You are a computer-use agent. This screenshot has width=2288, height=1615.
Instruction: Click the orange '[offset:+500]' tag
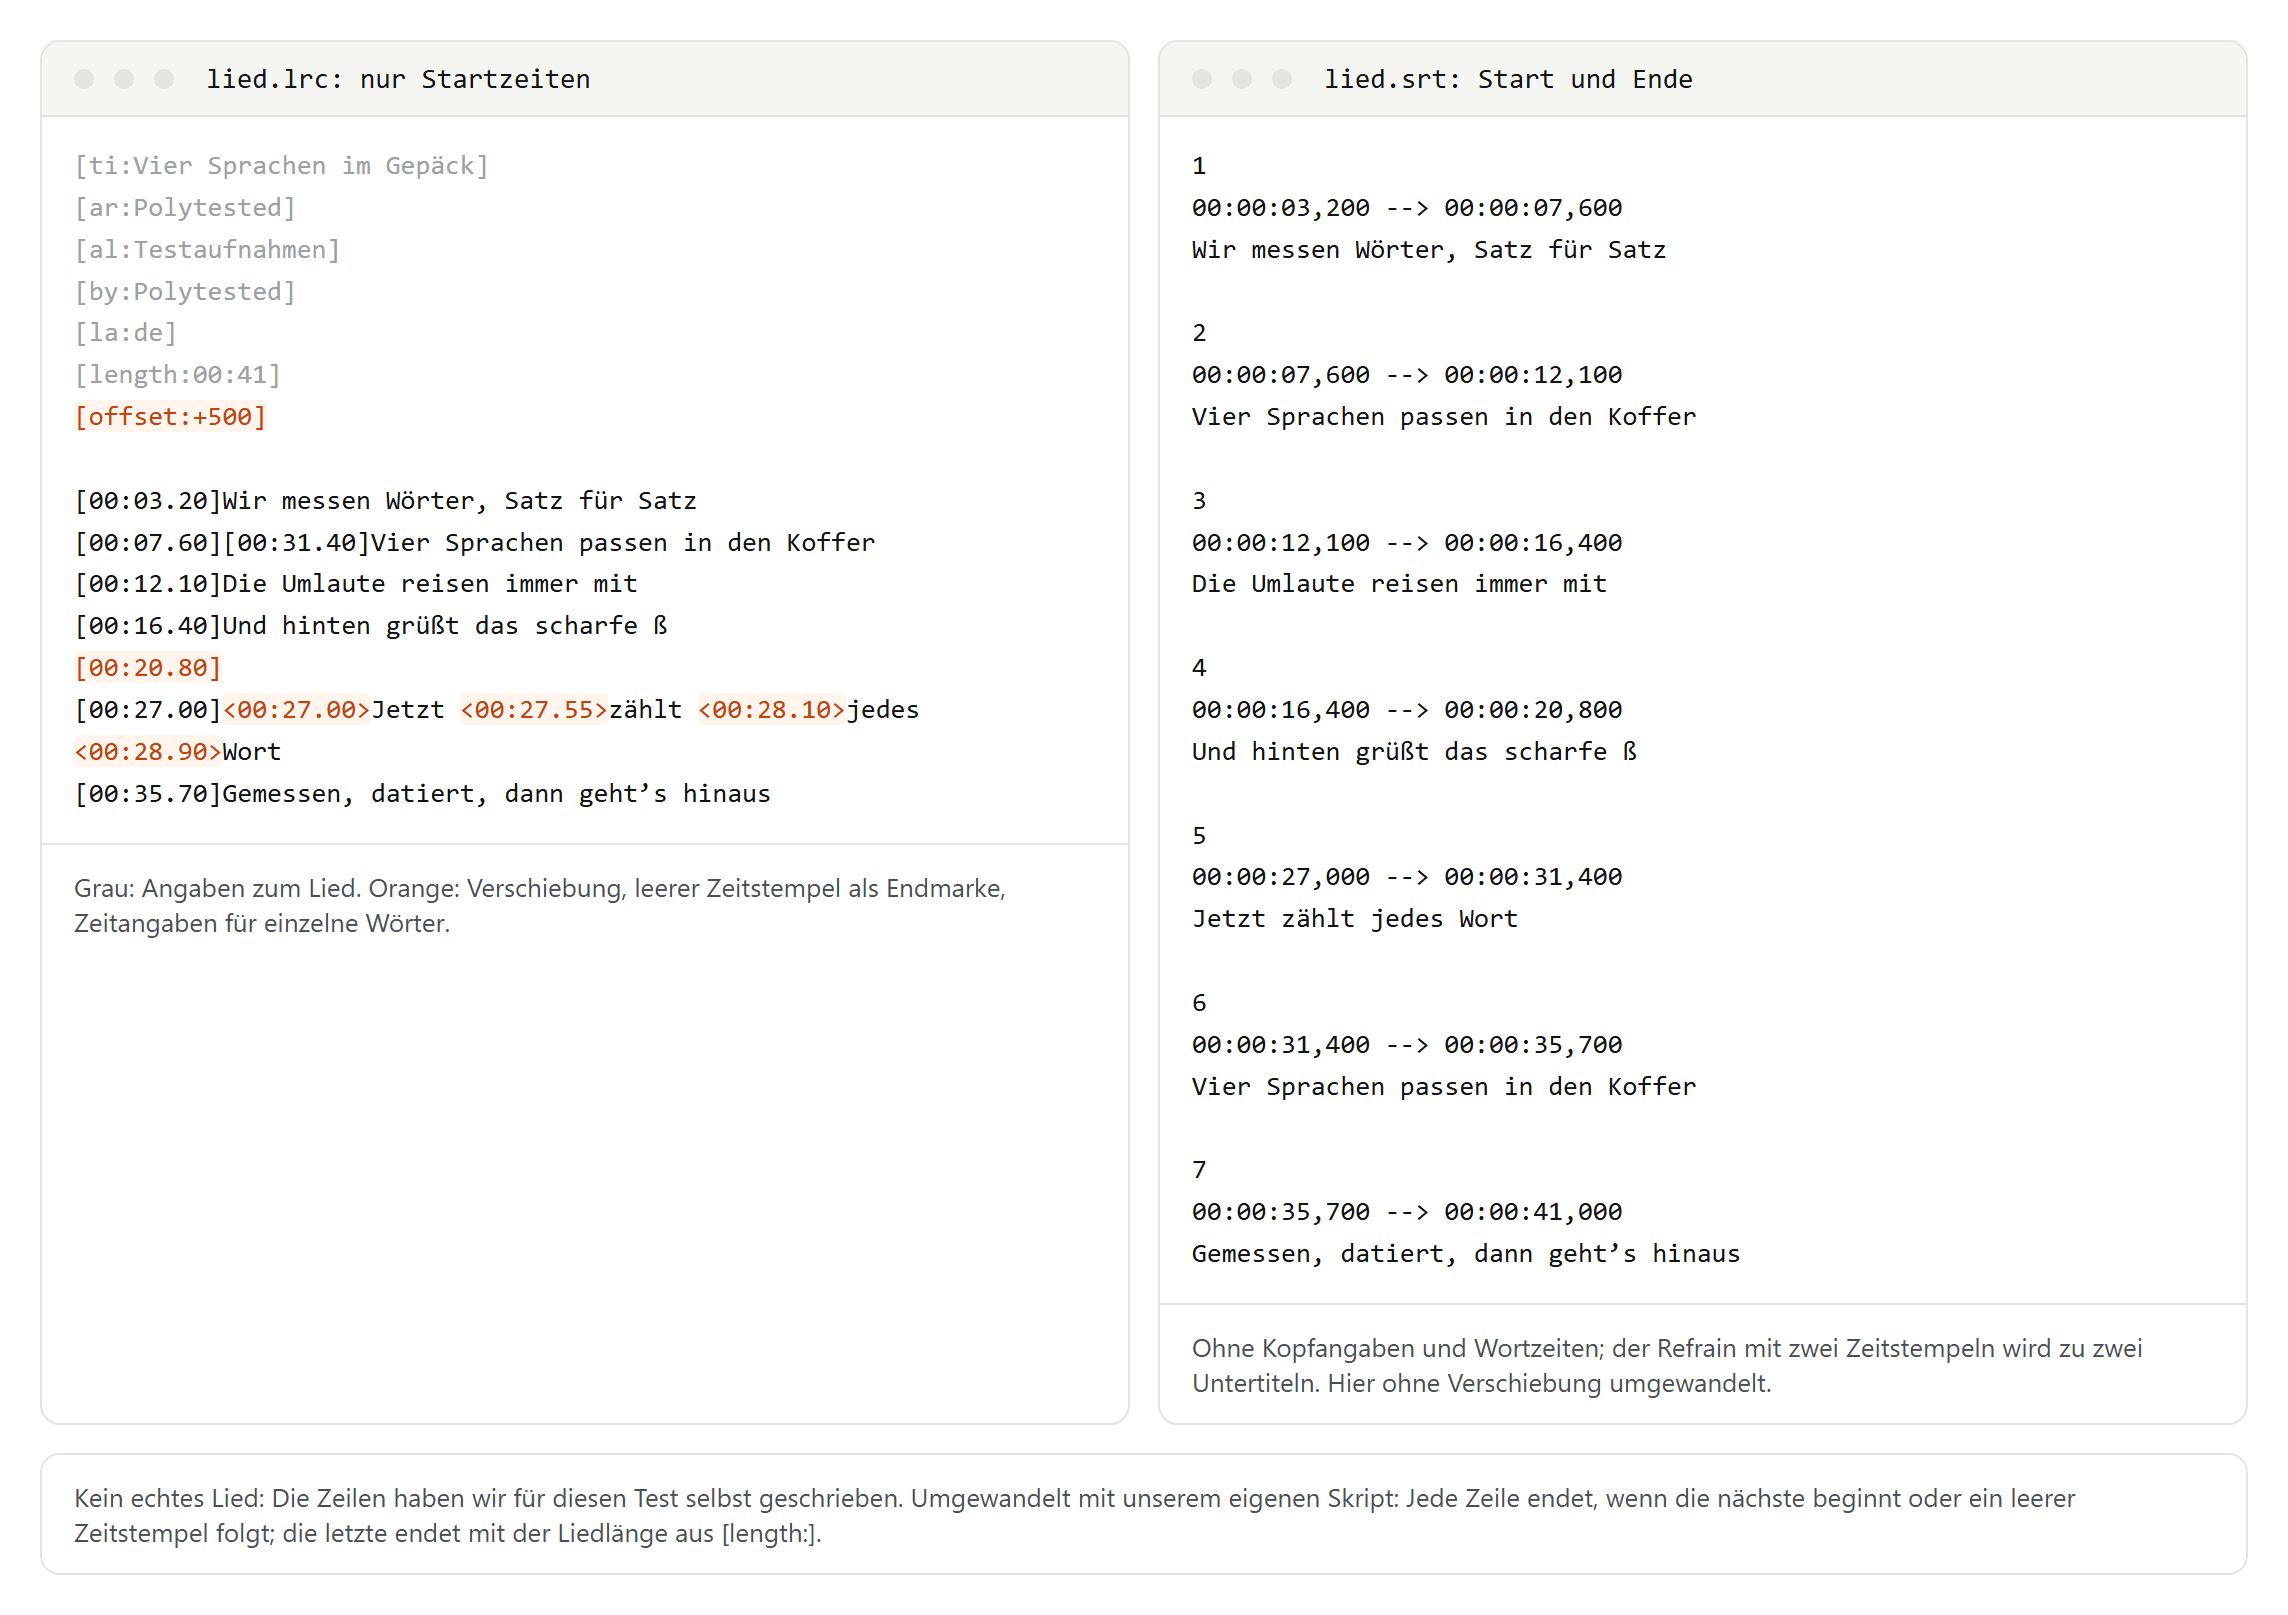pyautogui.click(x=170, y=417)
